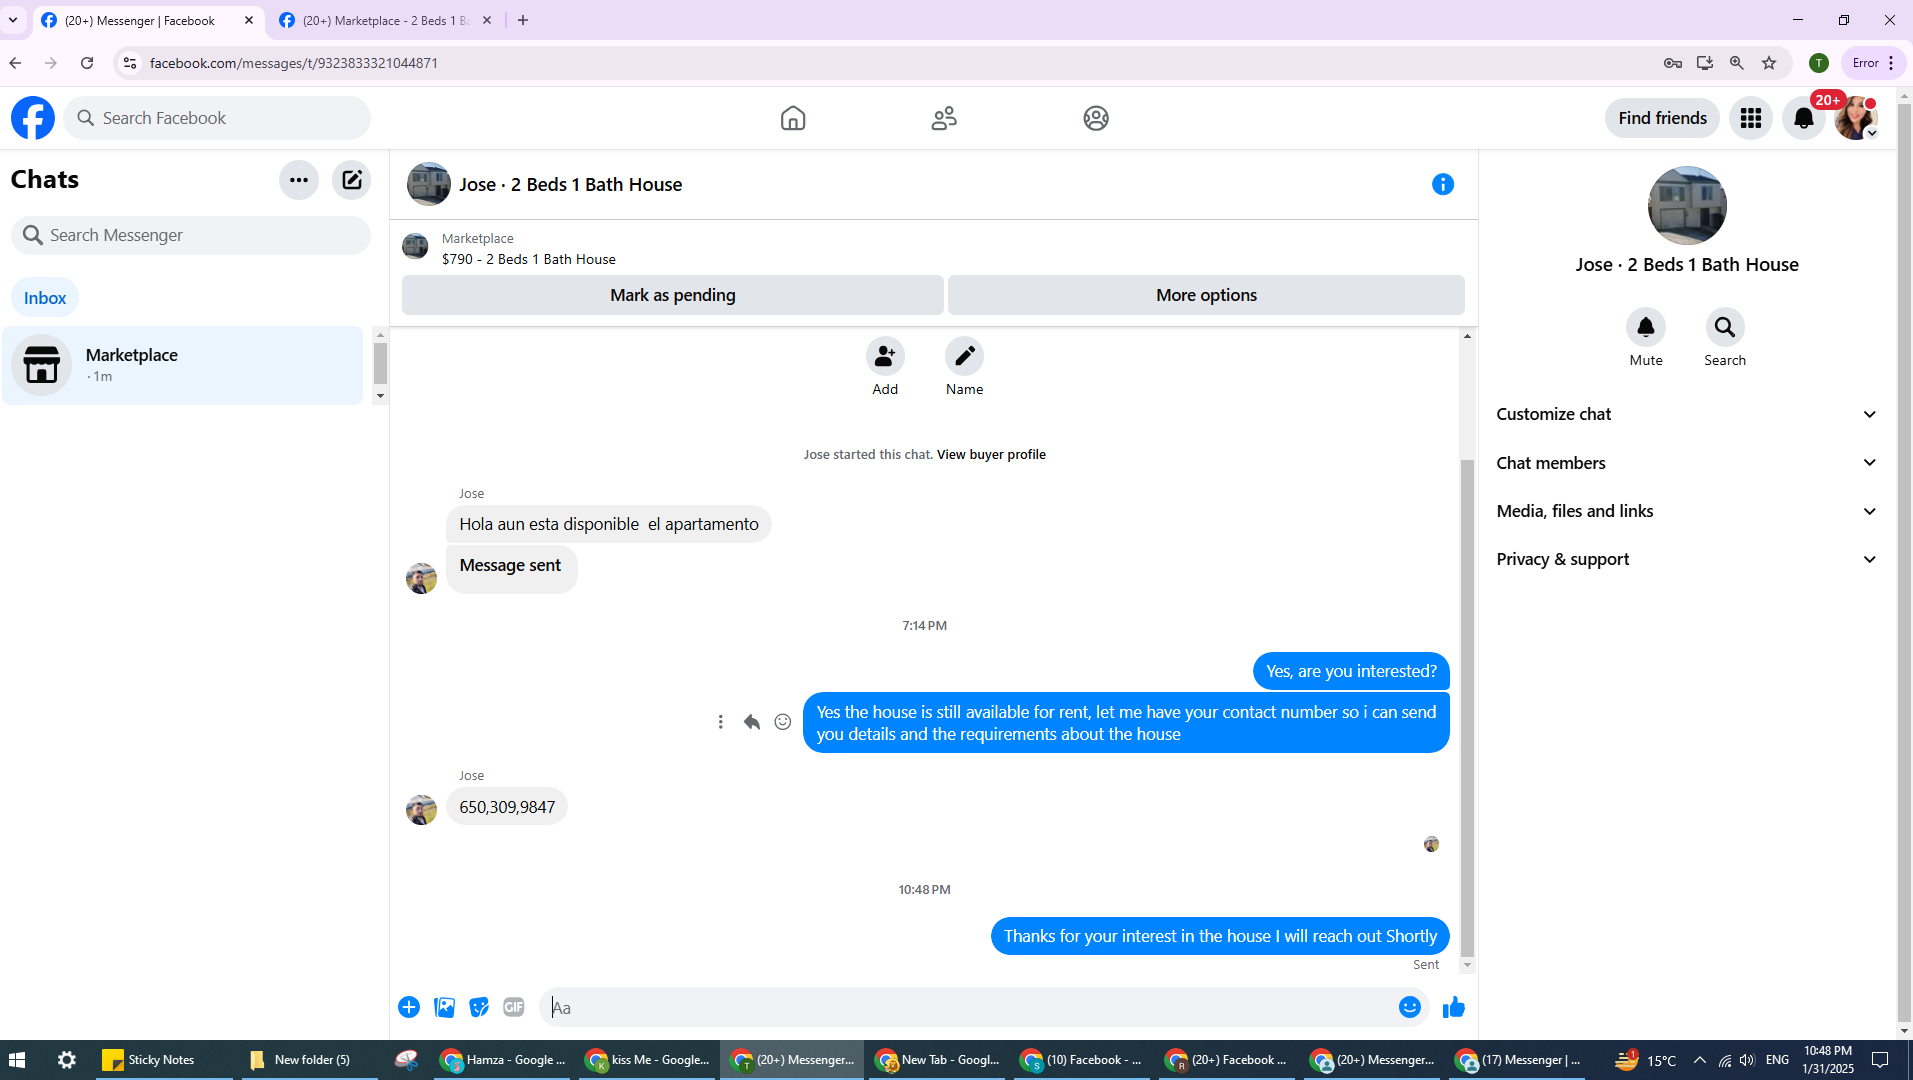Open the browser tab search dropdown
The width and height of the screenshot is (1913, 1080).
tap(13, 20)
